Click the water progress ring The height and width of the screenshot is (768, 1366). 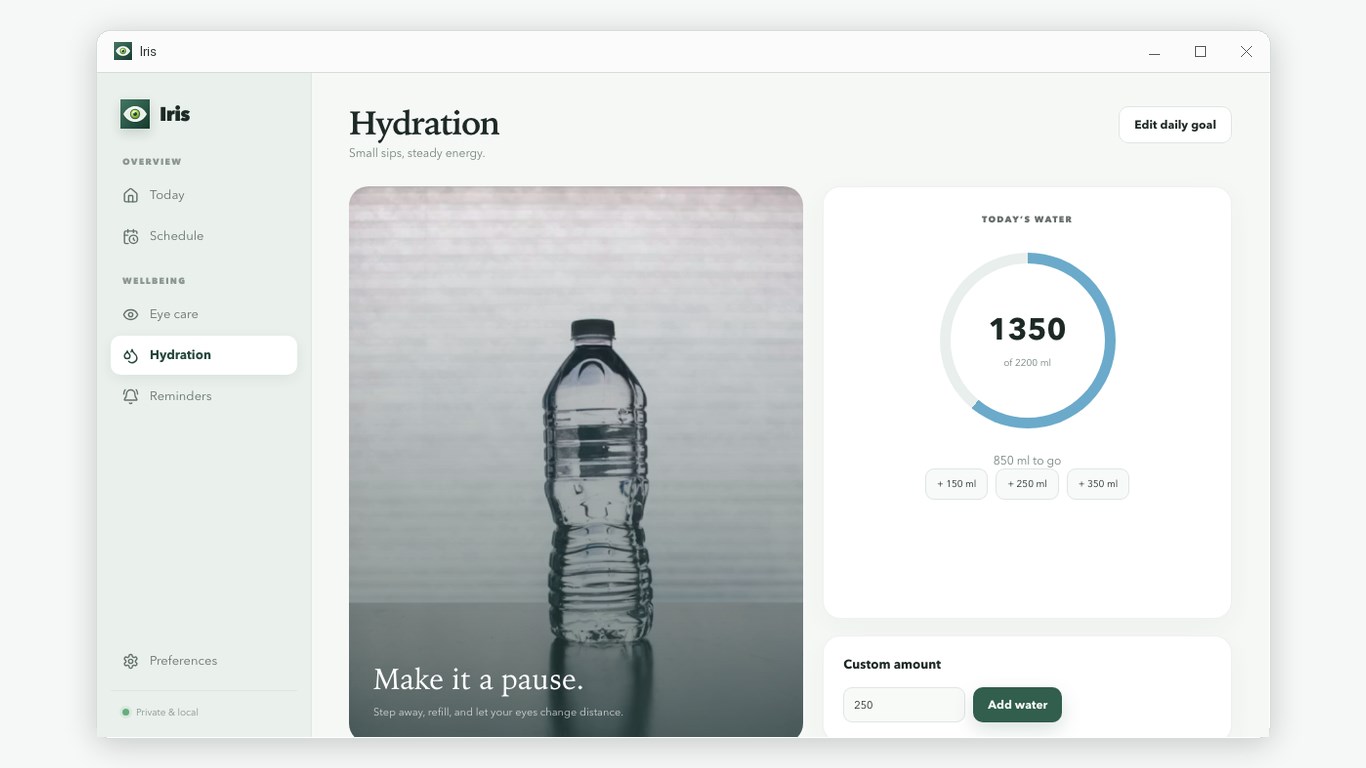click(1027, 341)
